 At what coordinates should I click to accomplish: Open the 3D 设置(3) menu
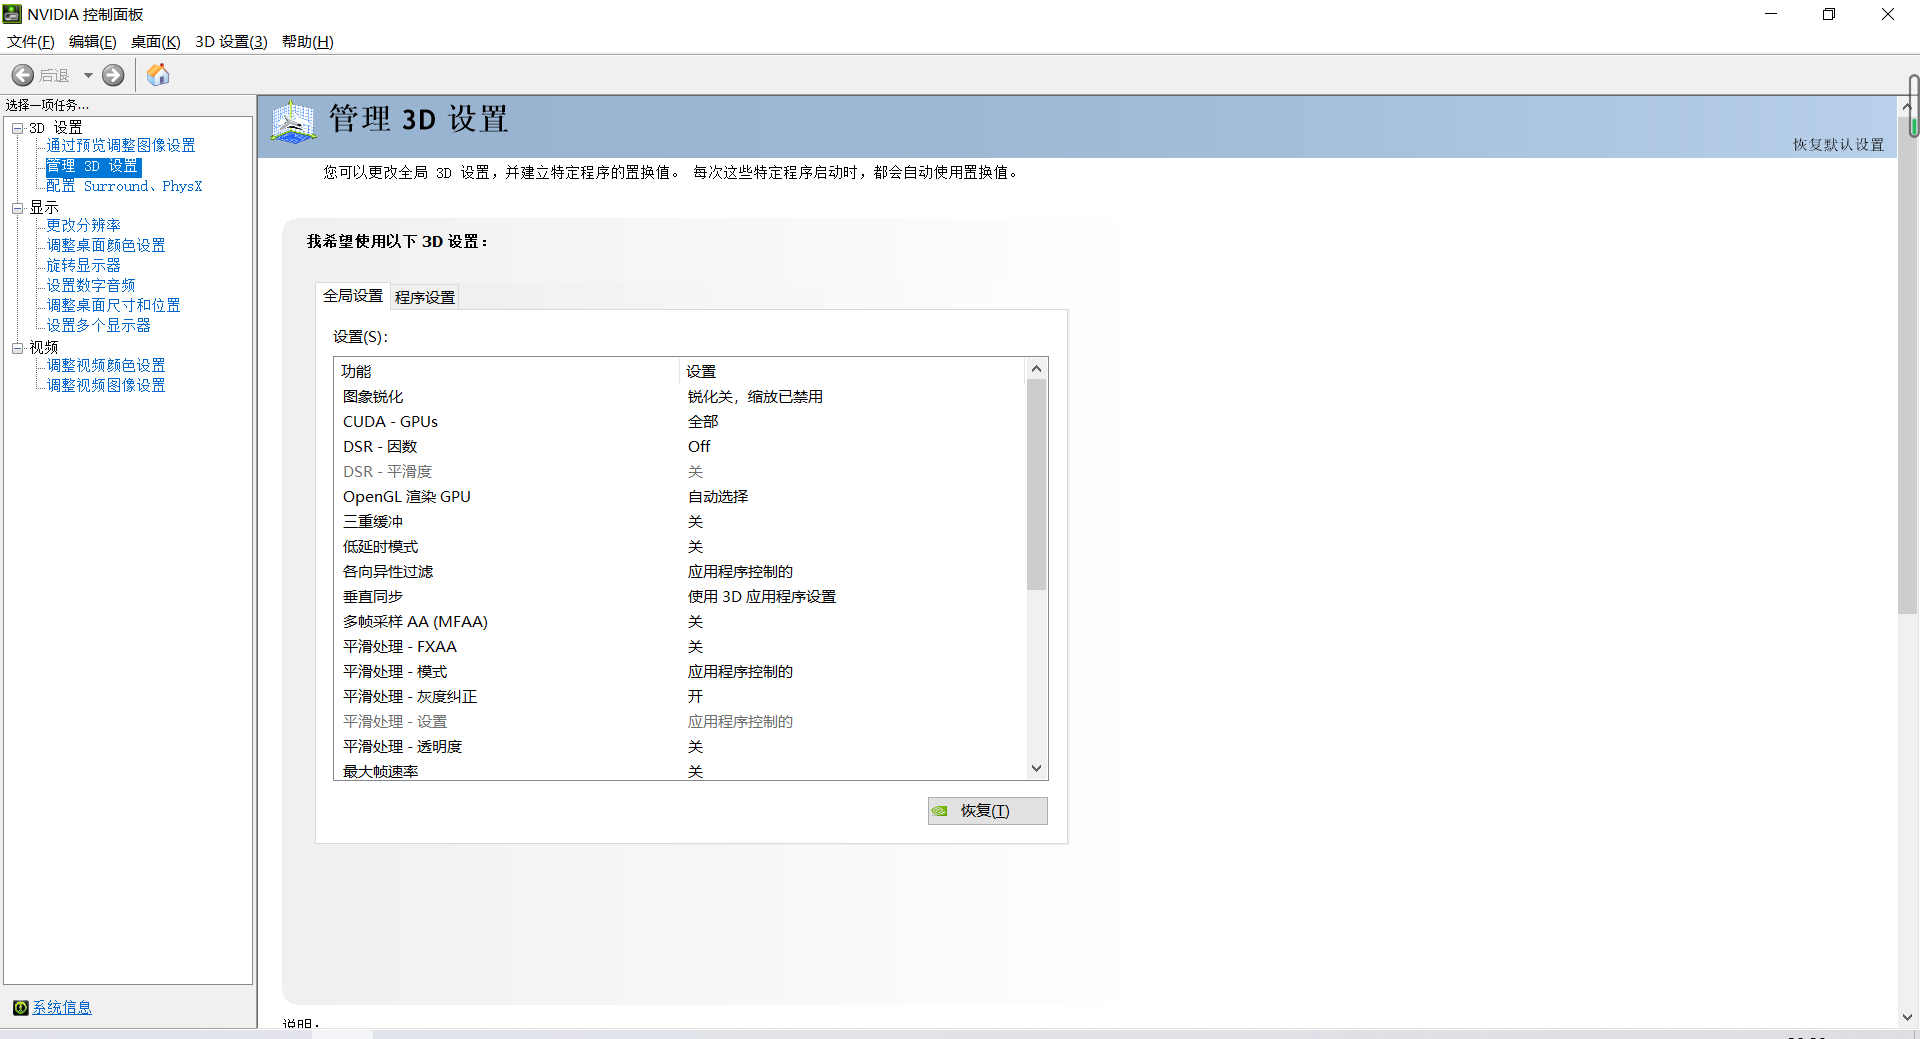coord(231,41)
